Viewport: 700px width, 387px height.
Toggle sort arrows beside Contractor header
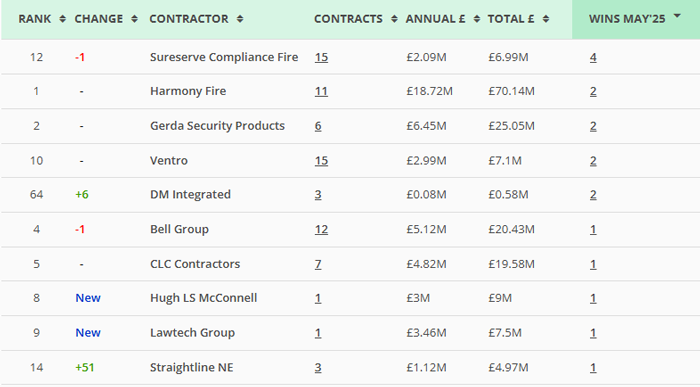point(240,19)
